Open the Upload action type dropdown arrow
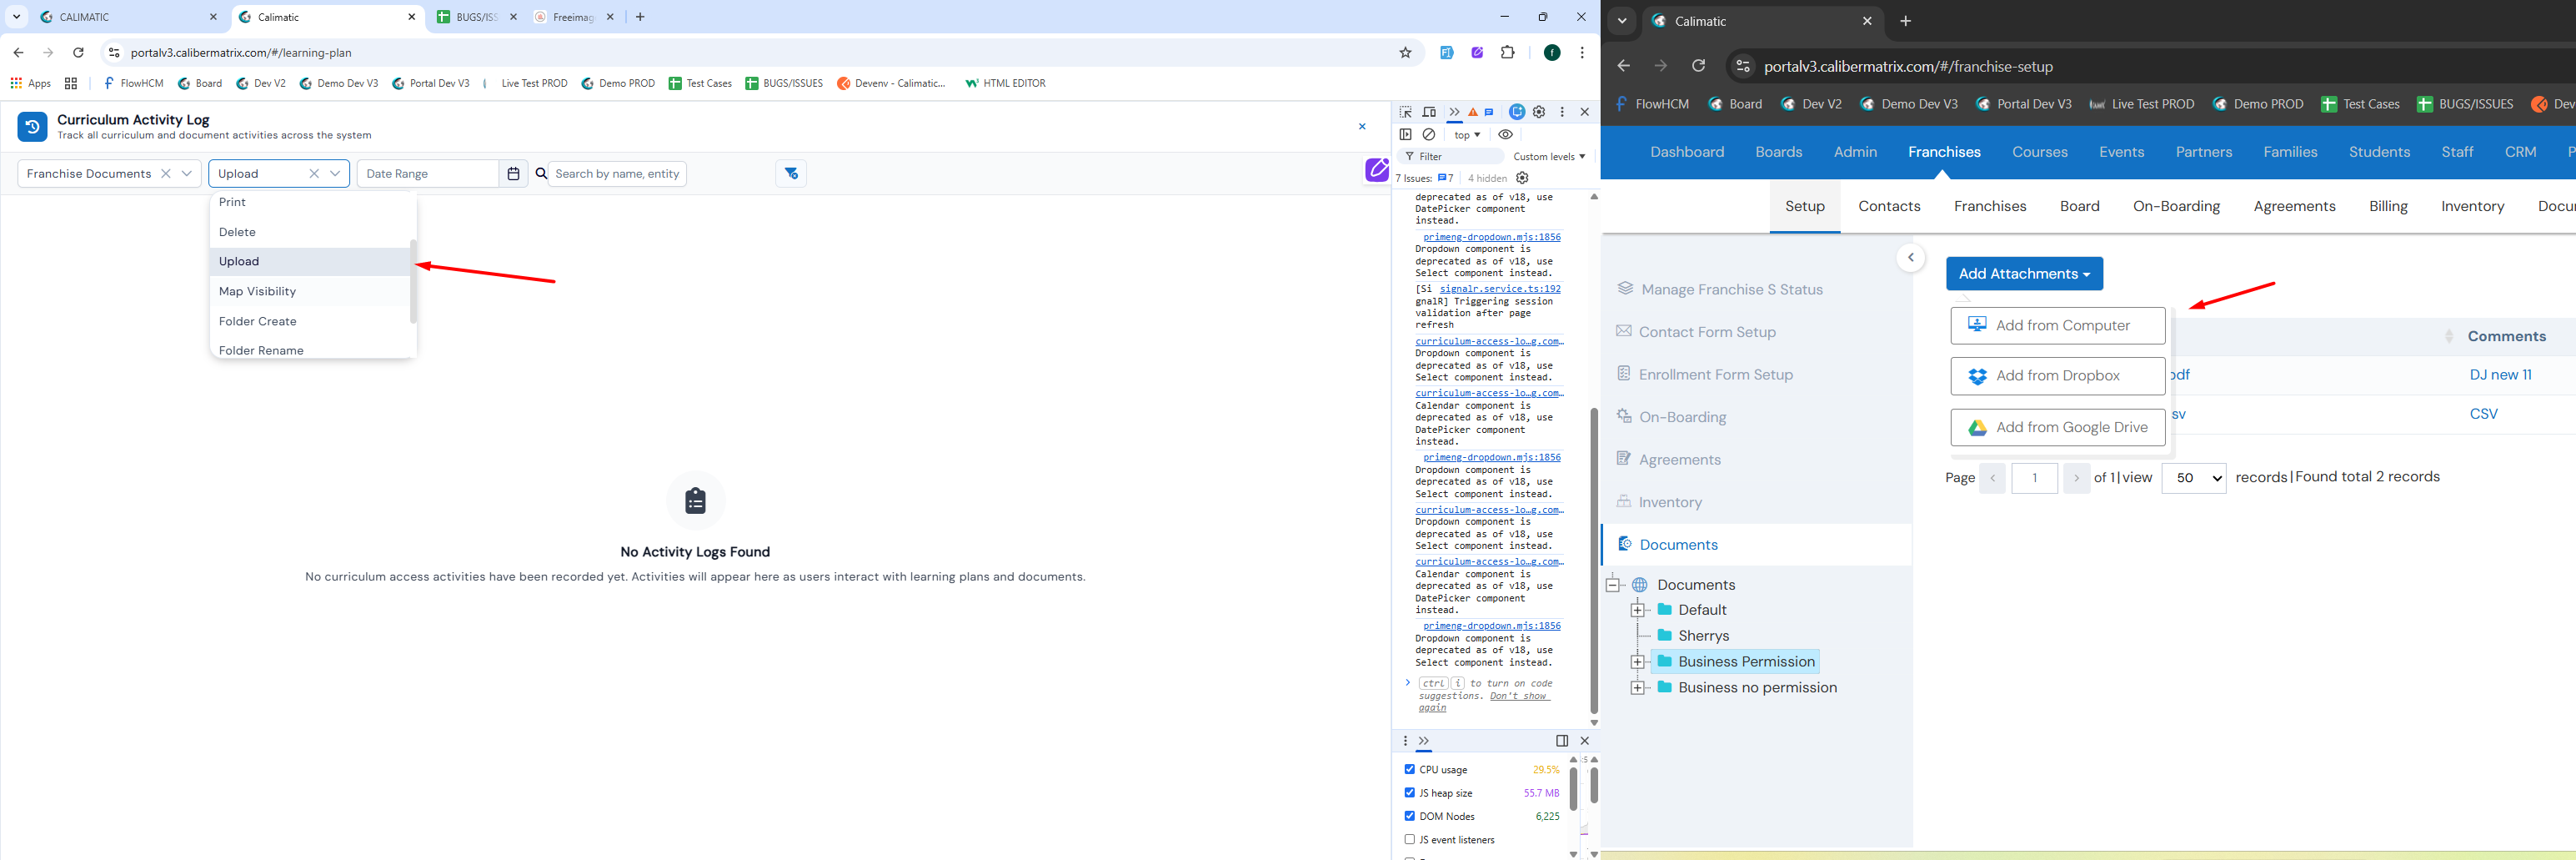 [335, 174]
